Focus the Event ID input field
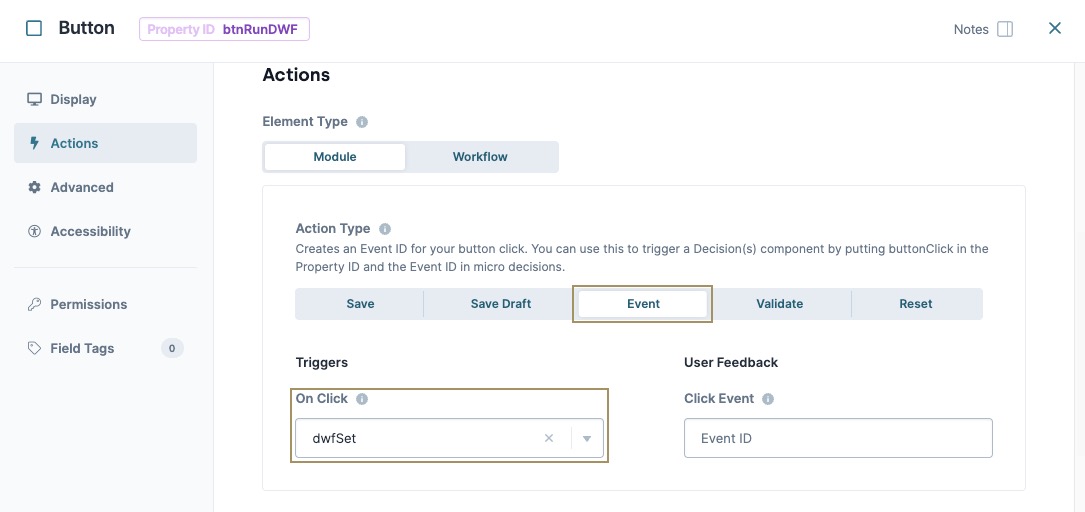Viewport: 1085px width, 512px height. point(838,438)
